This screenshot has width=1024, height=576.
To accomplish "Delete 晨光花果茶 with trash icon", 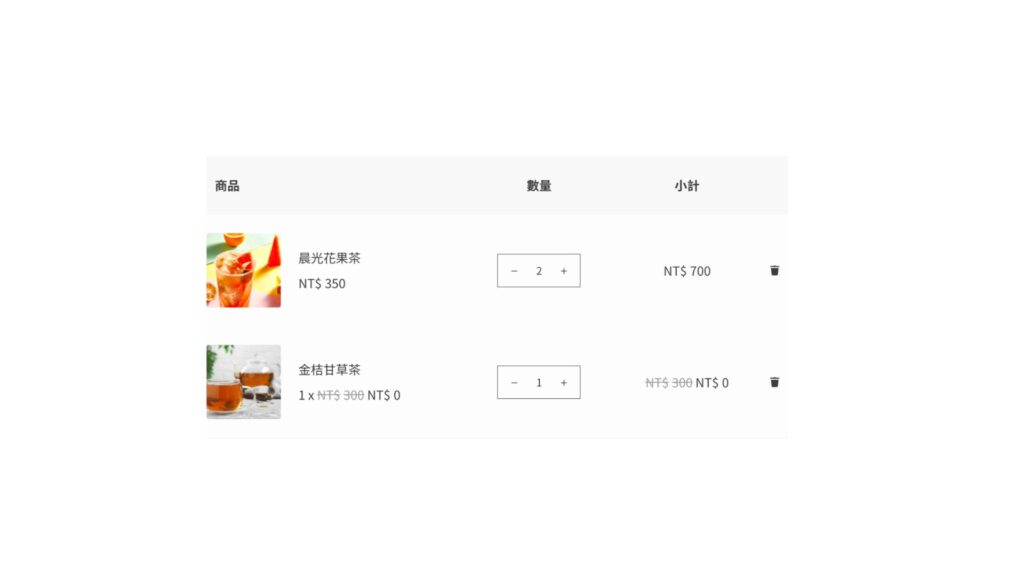I will [775, 270].
